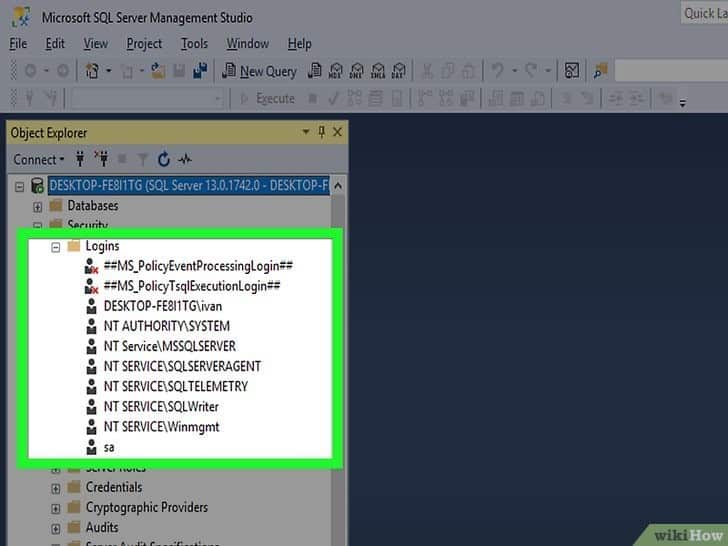Viewport: 728px width, 546px height.
Task: Click the Object Explorer filter funnel icon
Action: click(x=143, y=160)
